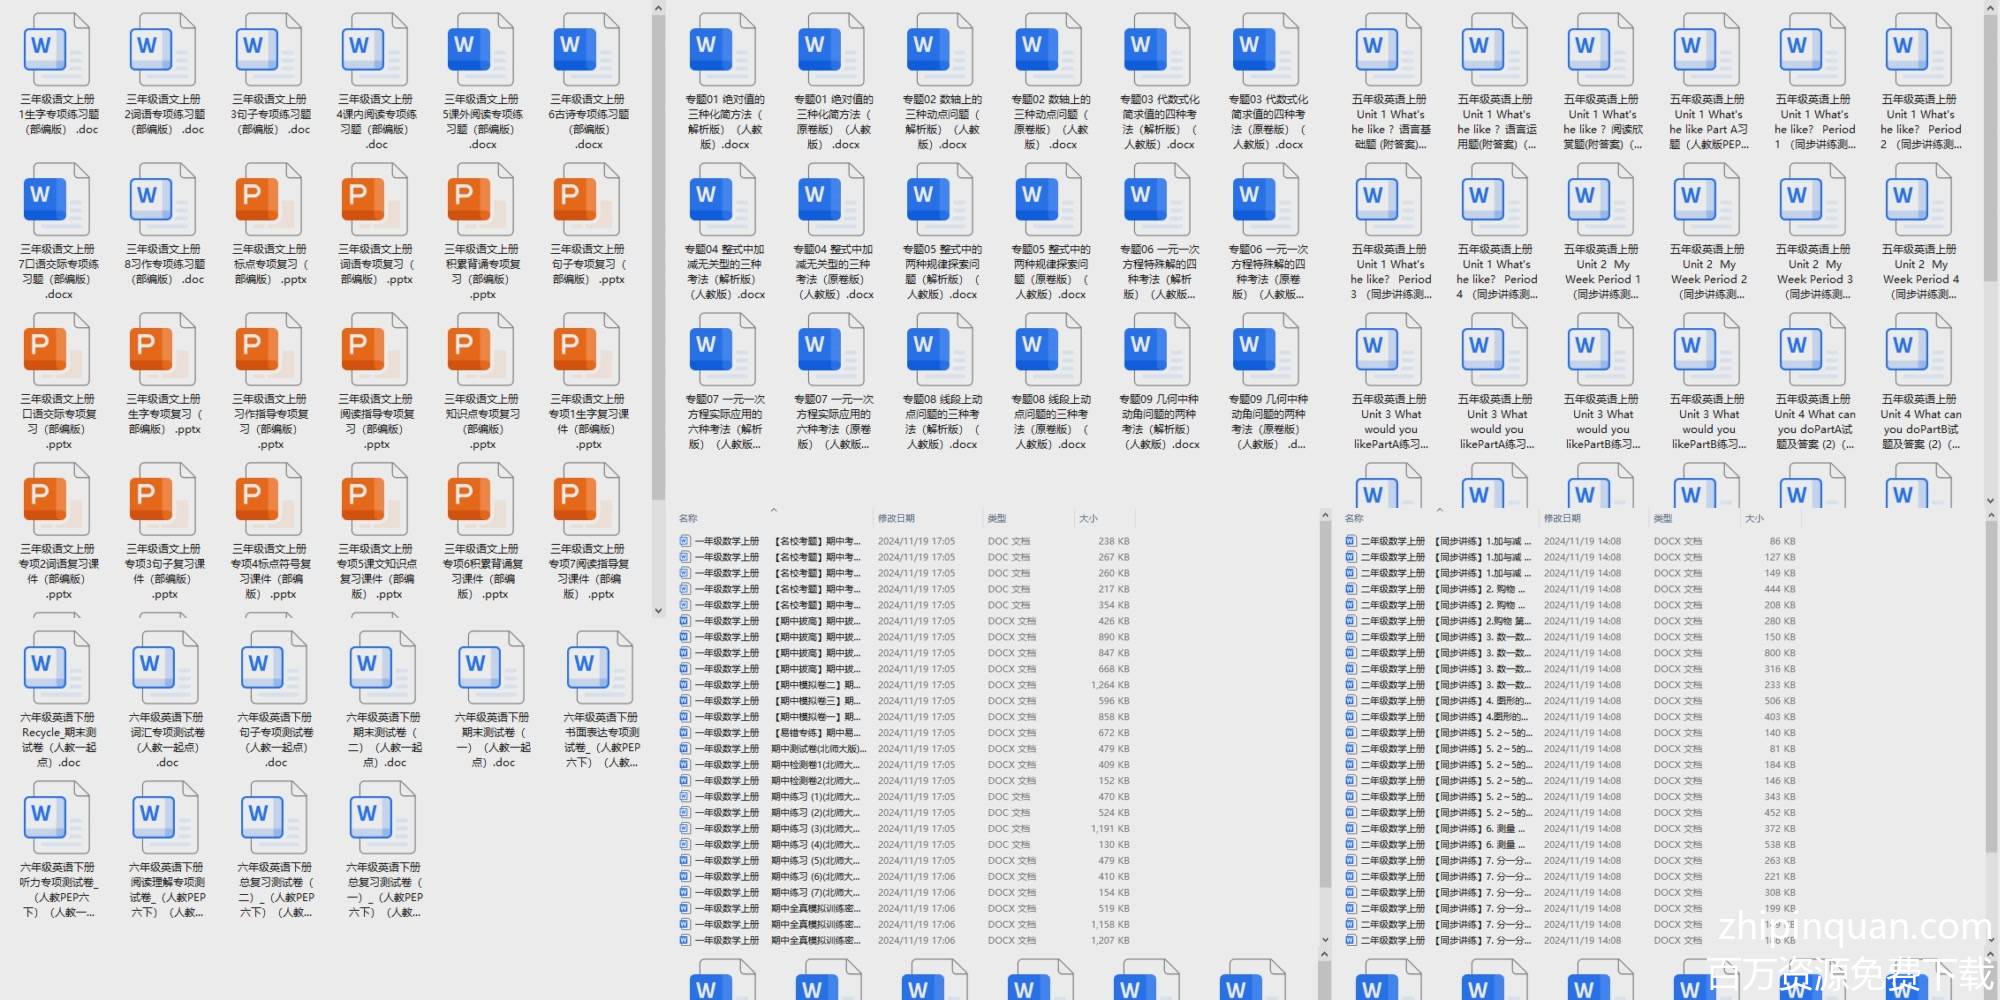Screen dimensions: 2000x1000
Task: Sort 一年级数学 list by 修改日期 column
Action: 896,518
